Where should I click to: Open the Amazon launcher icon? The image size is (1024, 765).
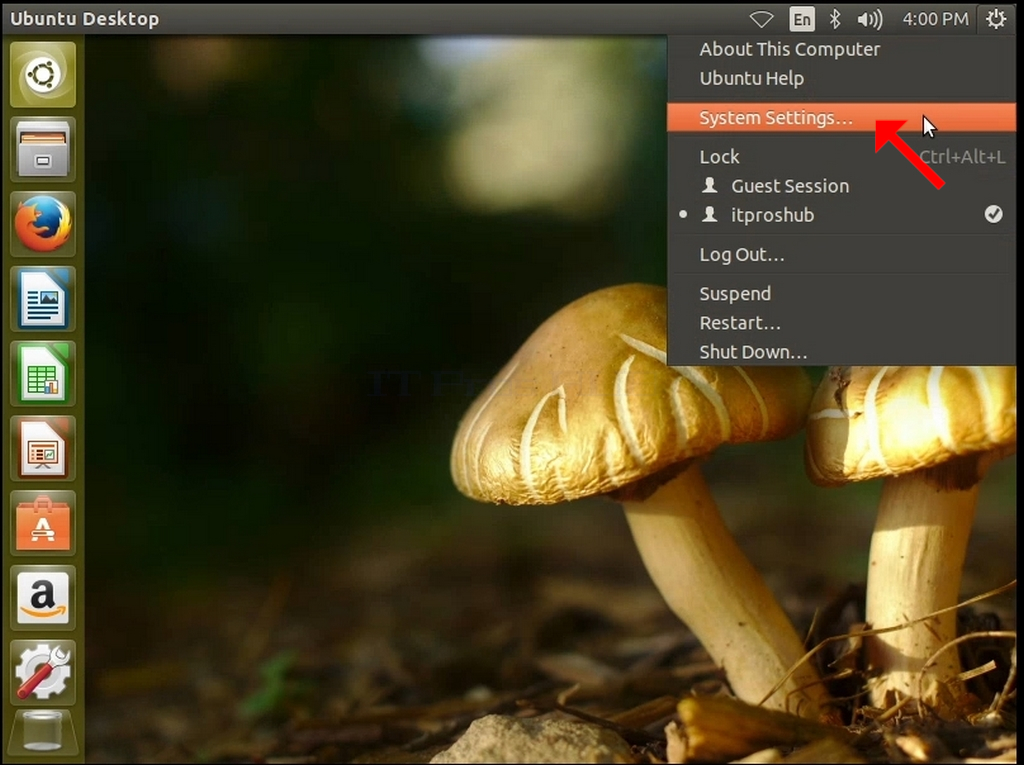pos(43,598)
